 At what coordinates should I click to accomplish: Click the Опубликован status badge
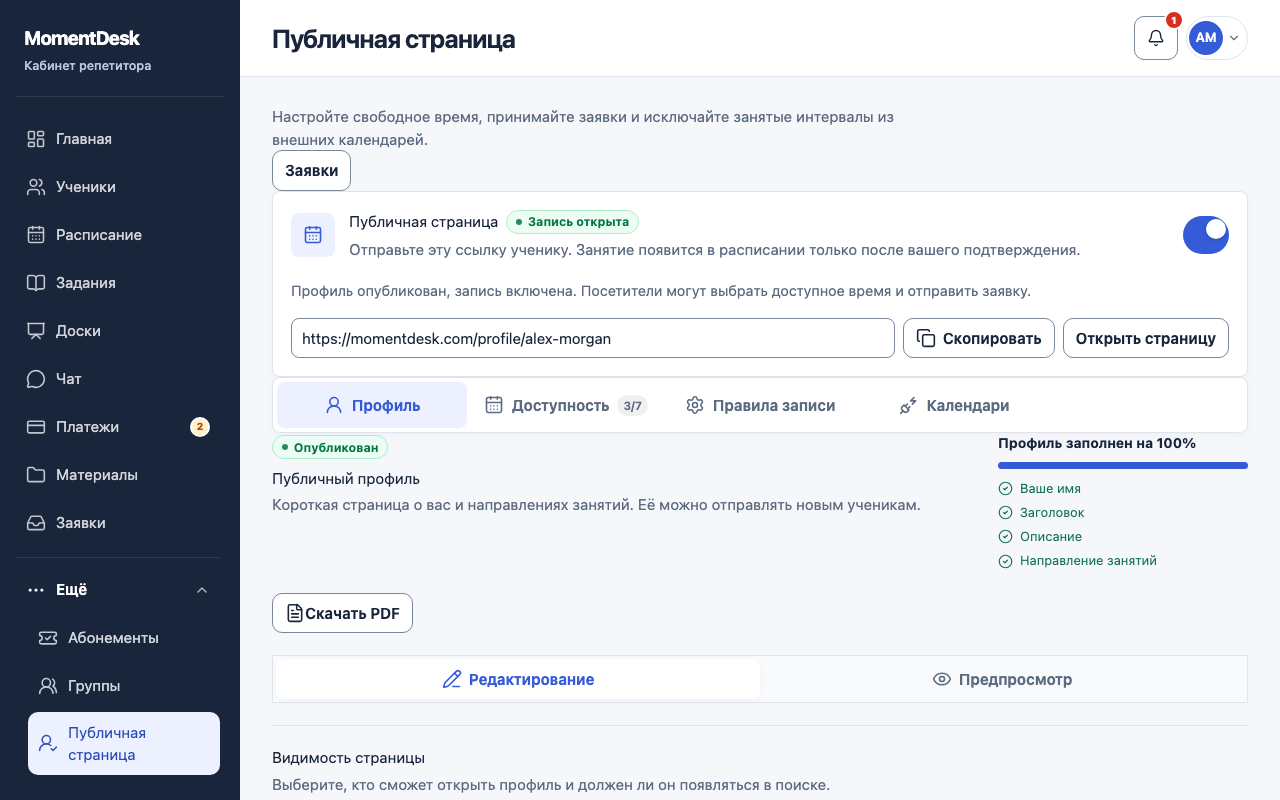pyautogui.click(x=330, y=448)
